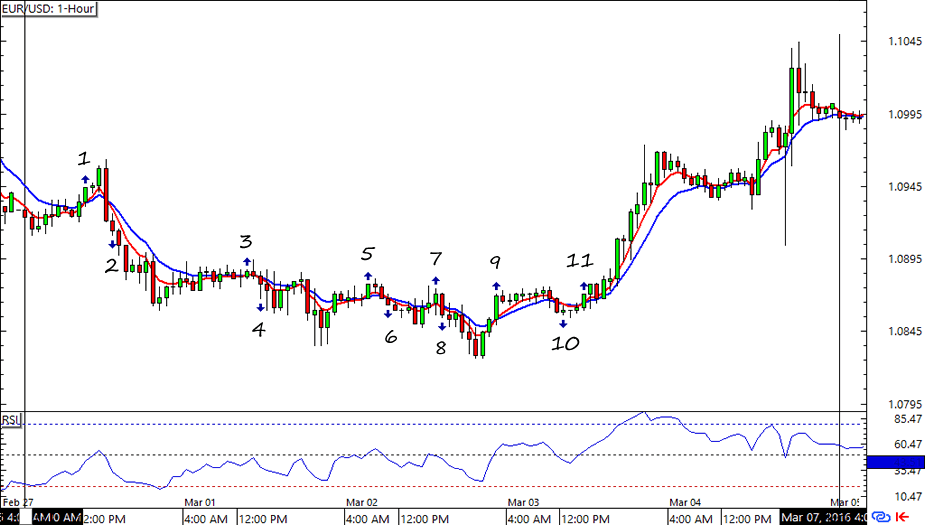This screenshot has width=925, height=525.
Task: Click the 85.47 RSI level value
Action: (908, 419)
